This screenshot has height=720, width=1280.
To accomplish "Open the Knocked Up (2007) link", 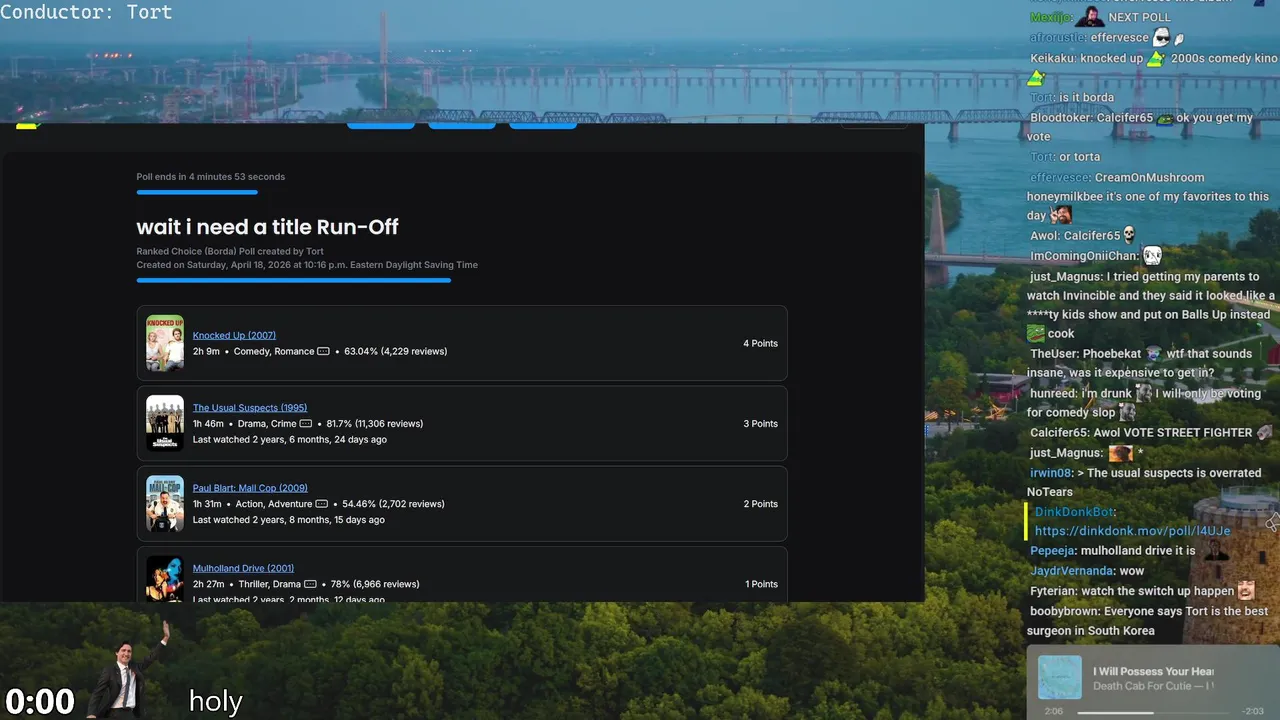I will (234, 335).
